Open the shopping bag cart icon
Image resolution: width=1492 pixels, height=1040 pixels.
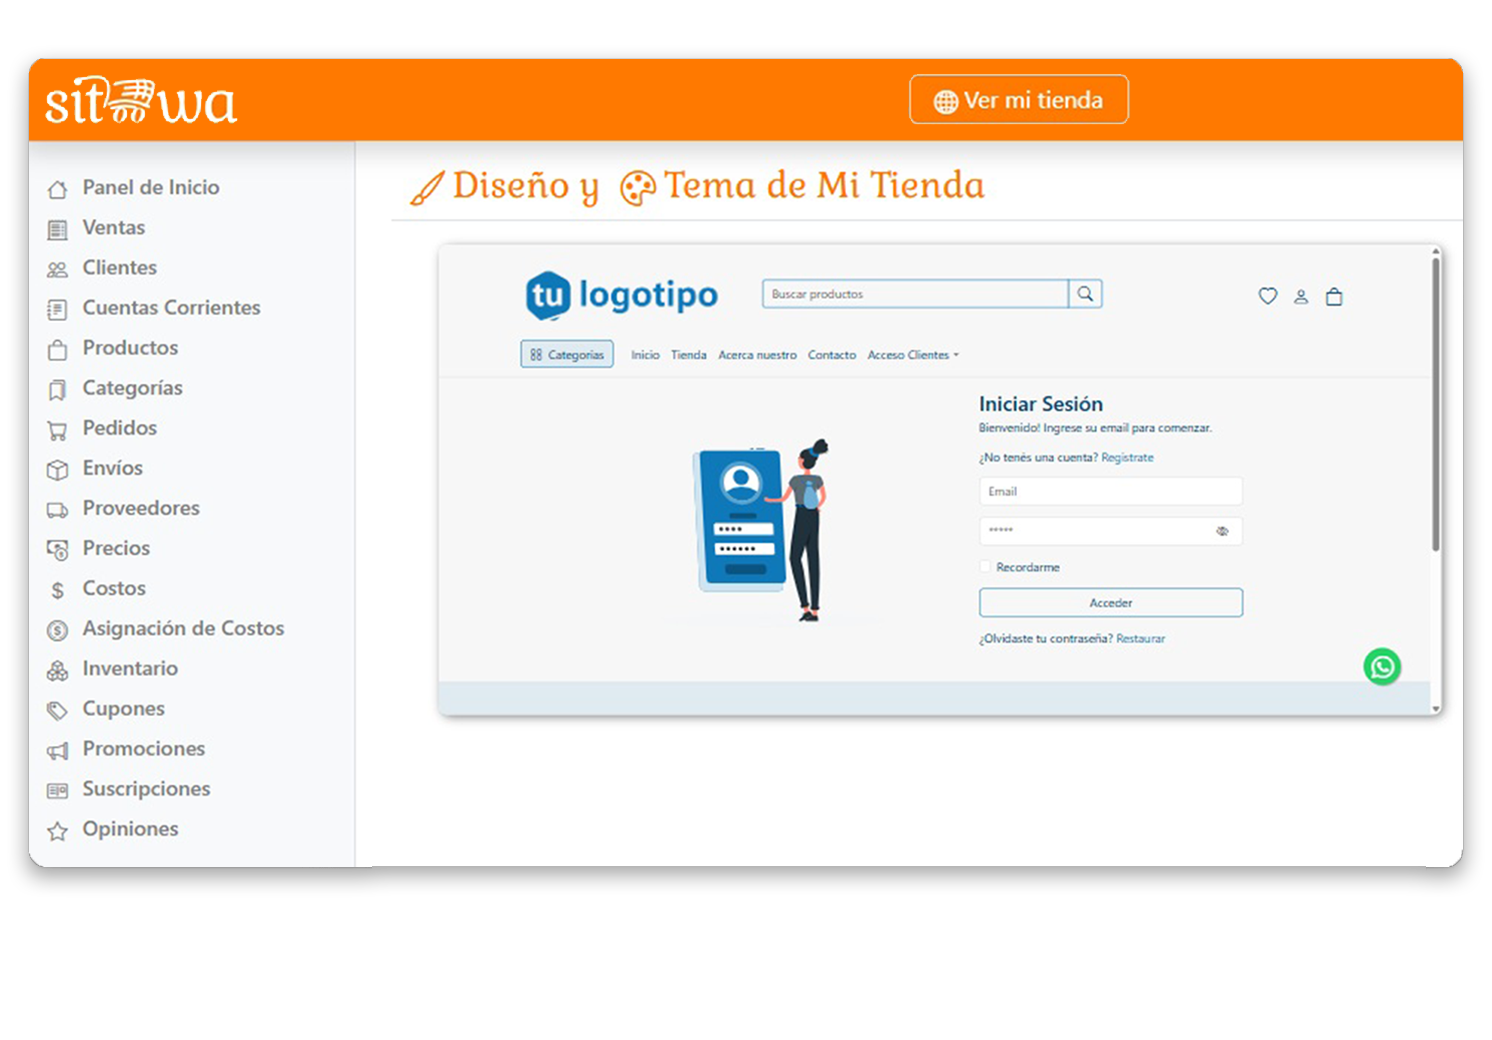click(x=1334, y=297)
